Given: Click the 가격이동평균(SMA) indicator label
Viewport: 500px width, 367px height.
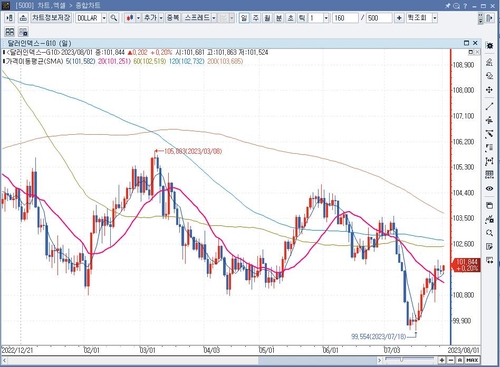Looking at the screenshot, I should [34, 61].
